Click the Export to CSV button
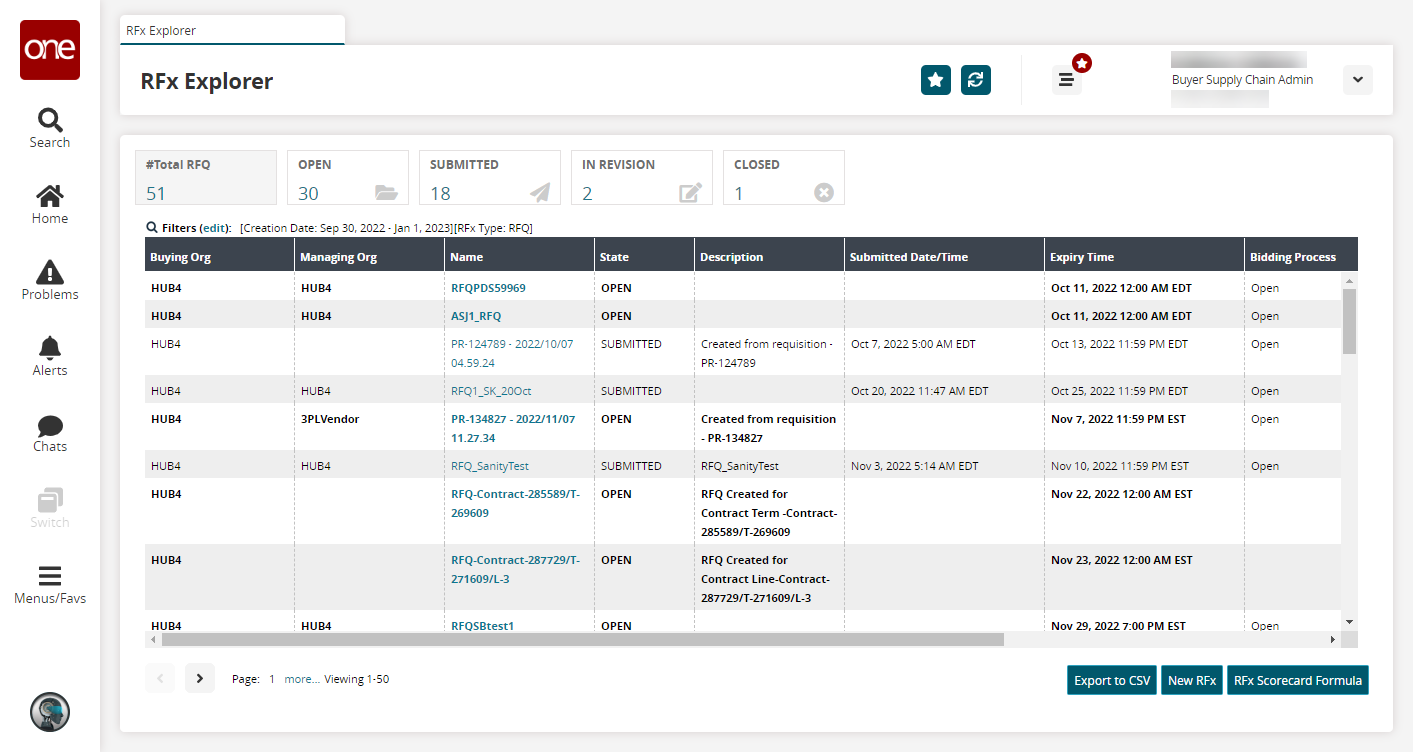1413x752 pixels. tap(1111, 681)
